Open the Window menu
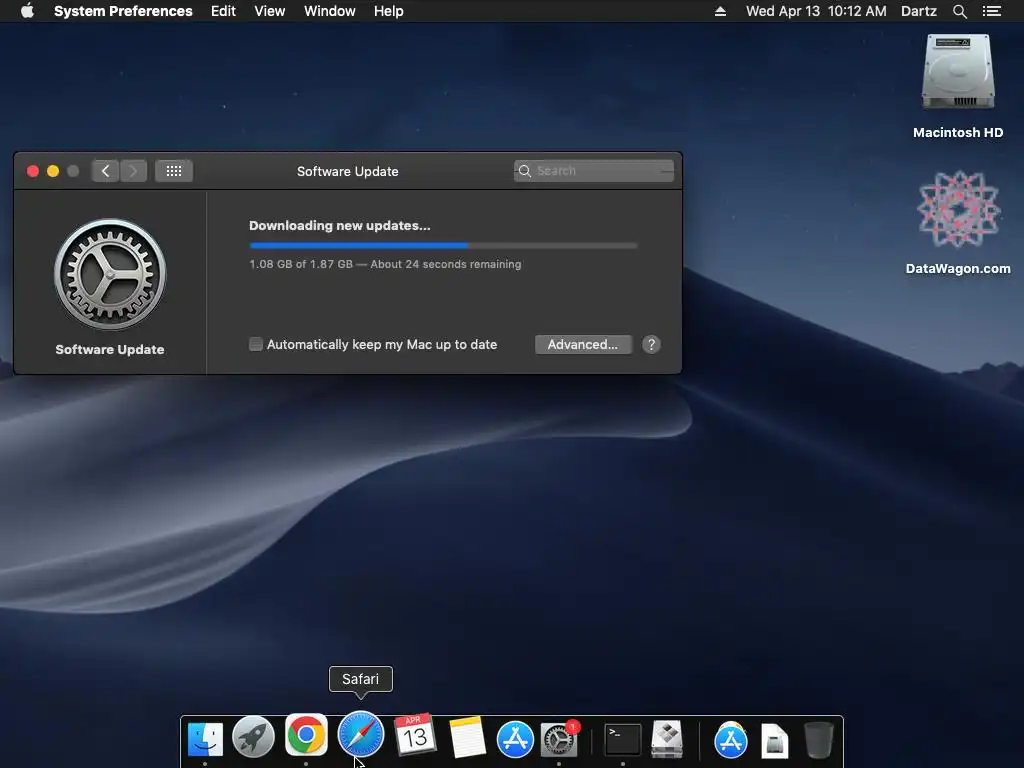The image size is (1024, 768). [330, 11]
